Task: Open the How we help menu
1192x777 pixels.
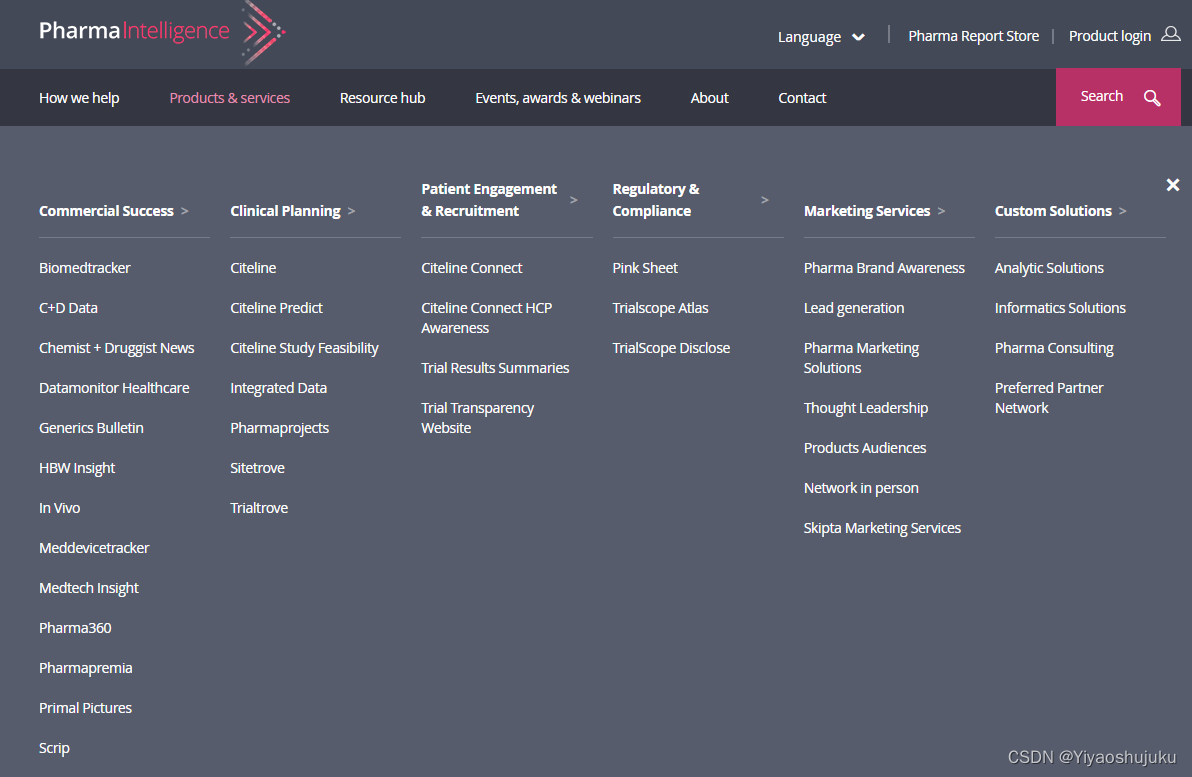Action: tap(79, 98)
